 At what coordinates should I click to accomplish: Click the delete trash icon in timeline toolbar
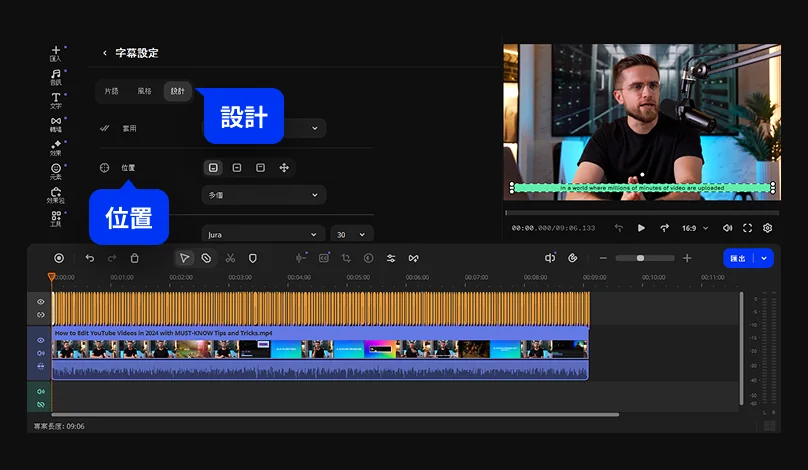pos(135,258)
